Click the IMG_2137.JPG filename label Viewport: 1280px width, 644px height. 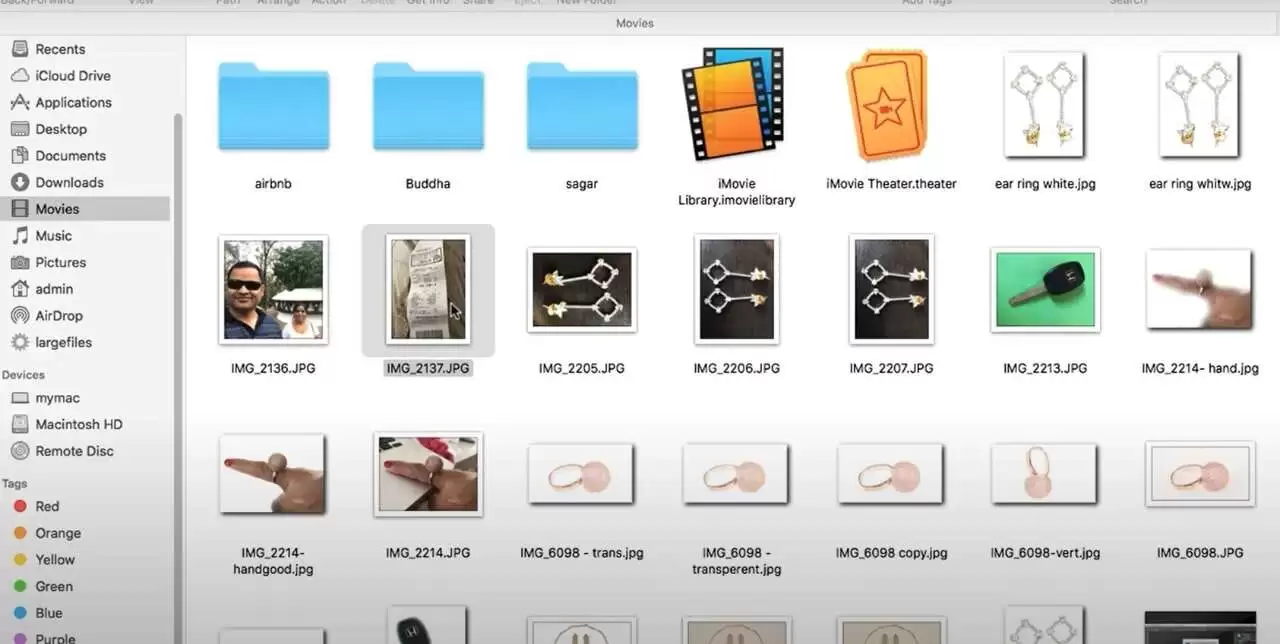tap(427, 368)
